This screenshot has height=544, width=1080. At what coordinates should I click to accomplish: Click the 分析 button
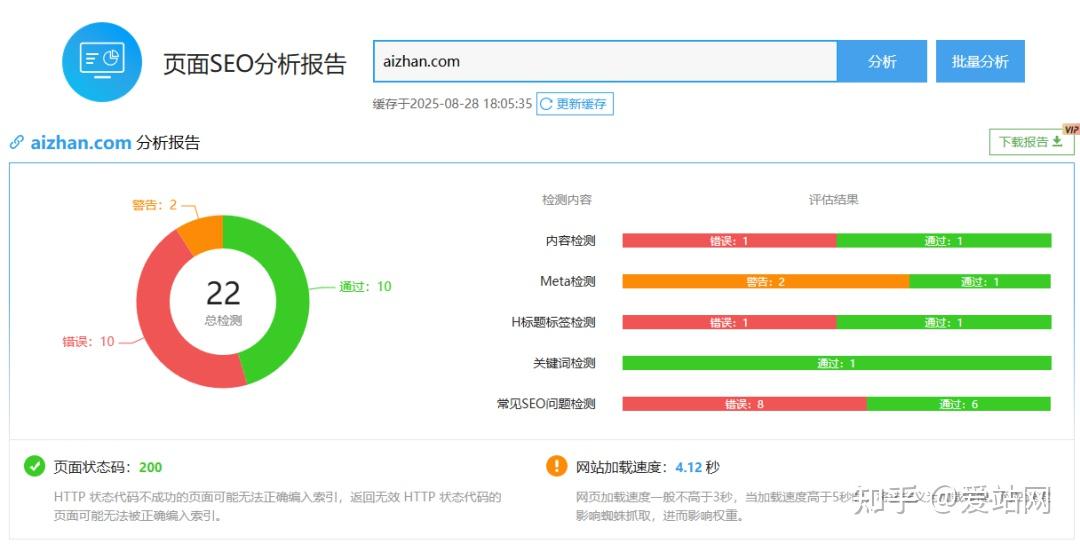coord(882,61)
